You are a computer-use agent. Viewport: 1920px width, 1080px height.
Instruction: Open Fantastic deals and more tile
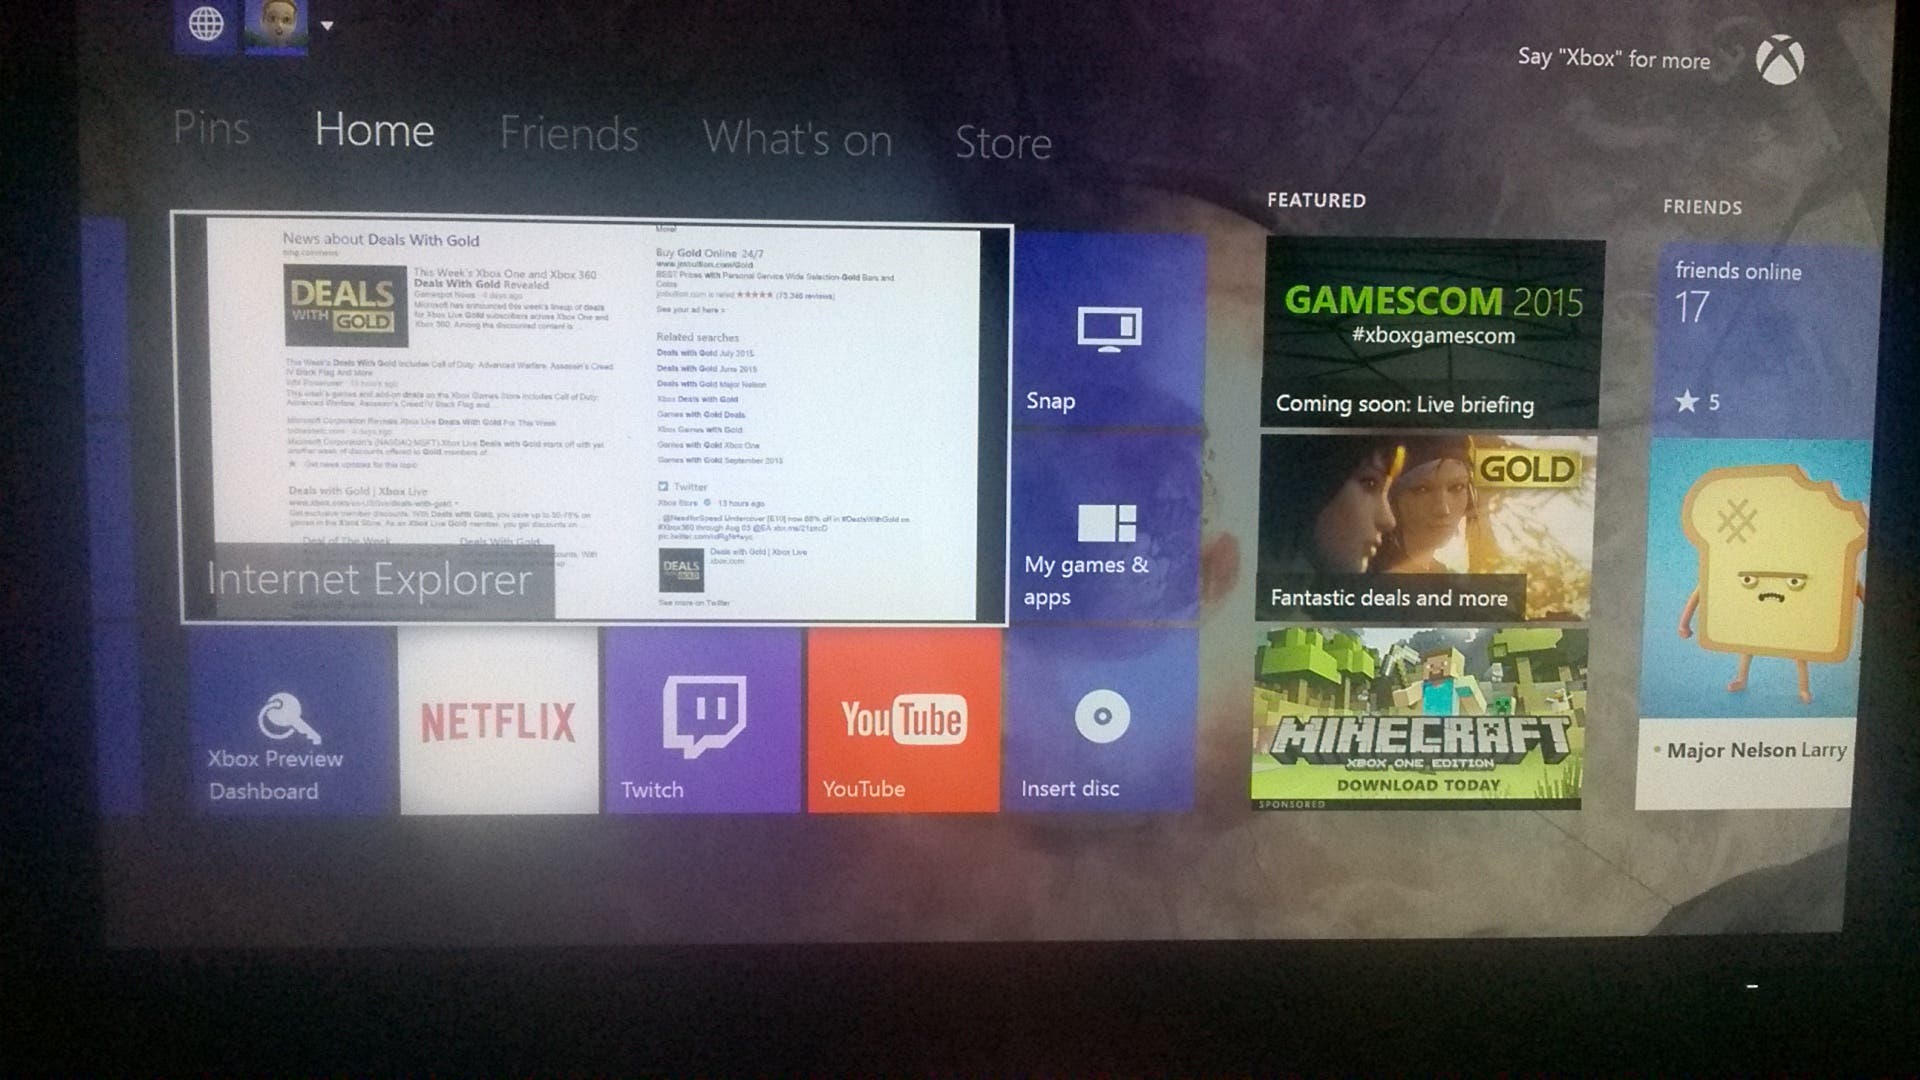(x=1425, y=527)
